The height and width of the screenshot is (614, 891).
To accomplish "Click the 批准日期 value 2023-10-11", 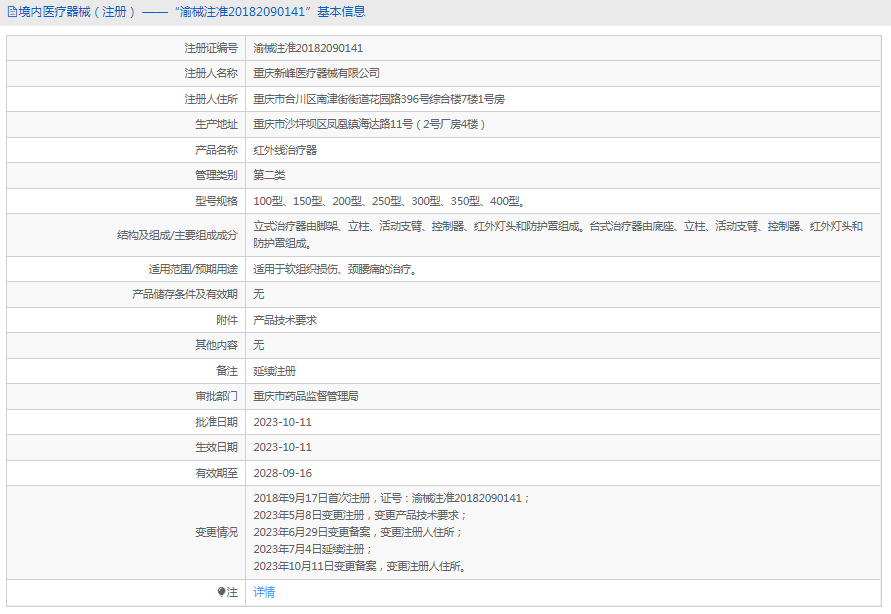I will tap(281, 421).
